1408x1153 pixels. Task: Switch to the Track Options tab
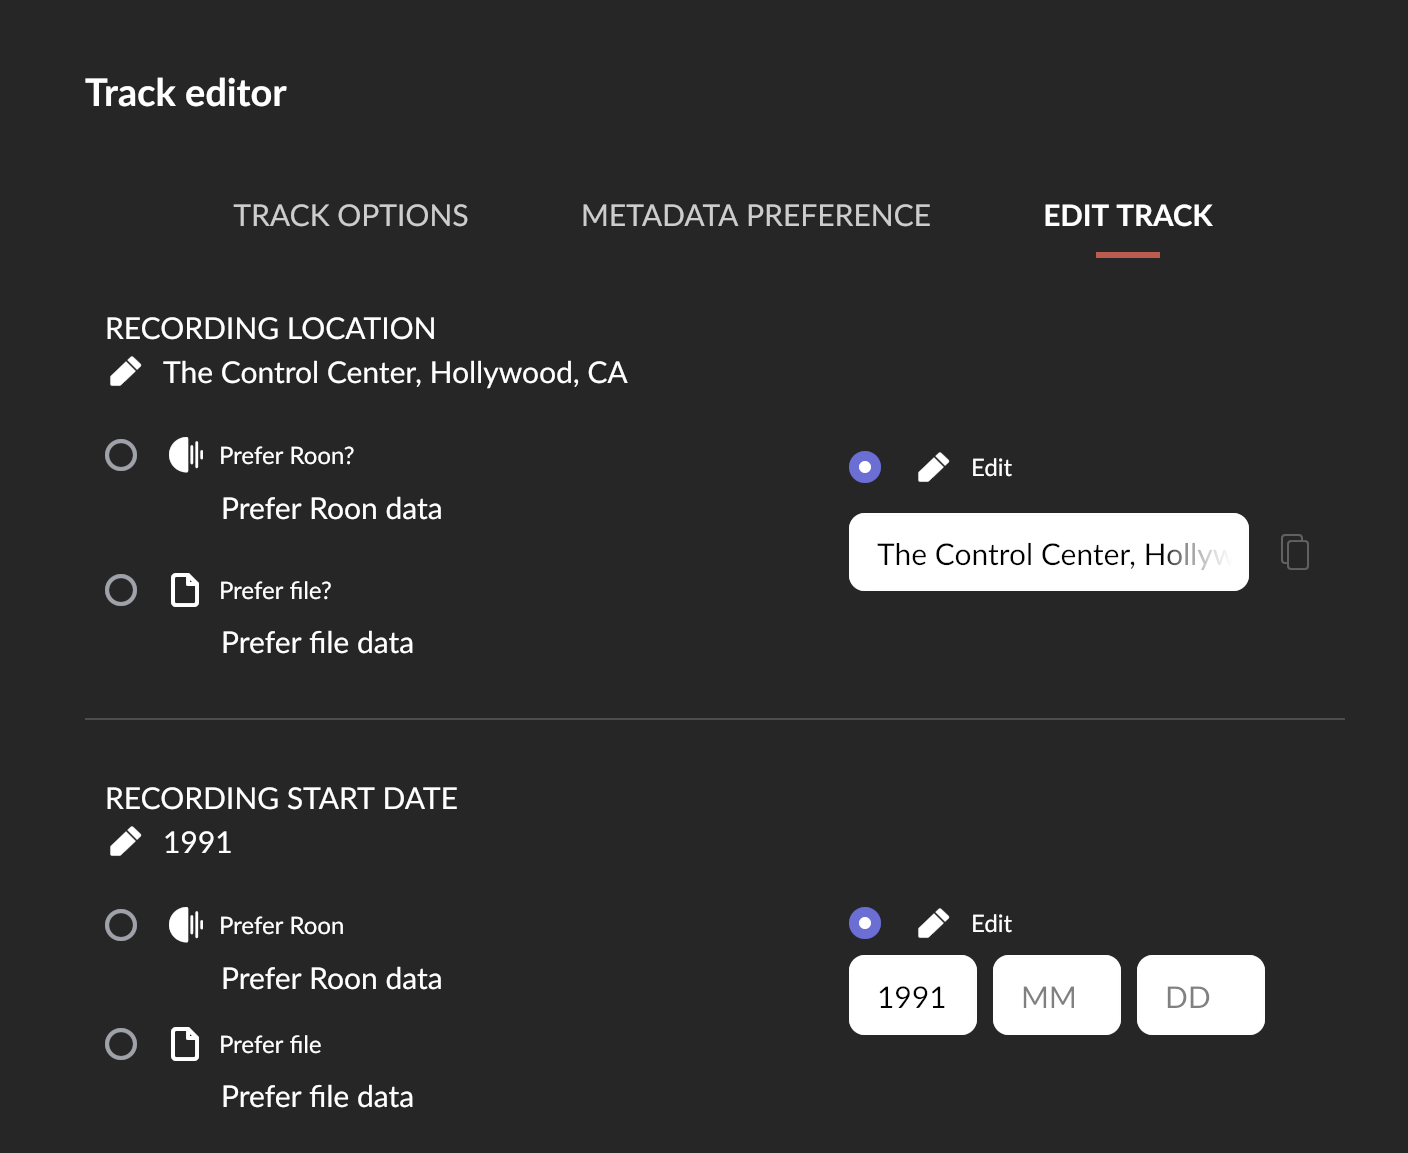pos(351,216)
